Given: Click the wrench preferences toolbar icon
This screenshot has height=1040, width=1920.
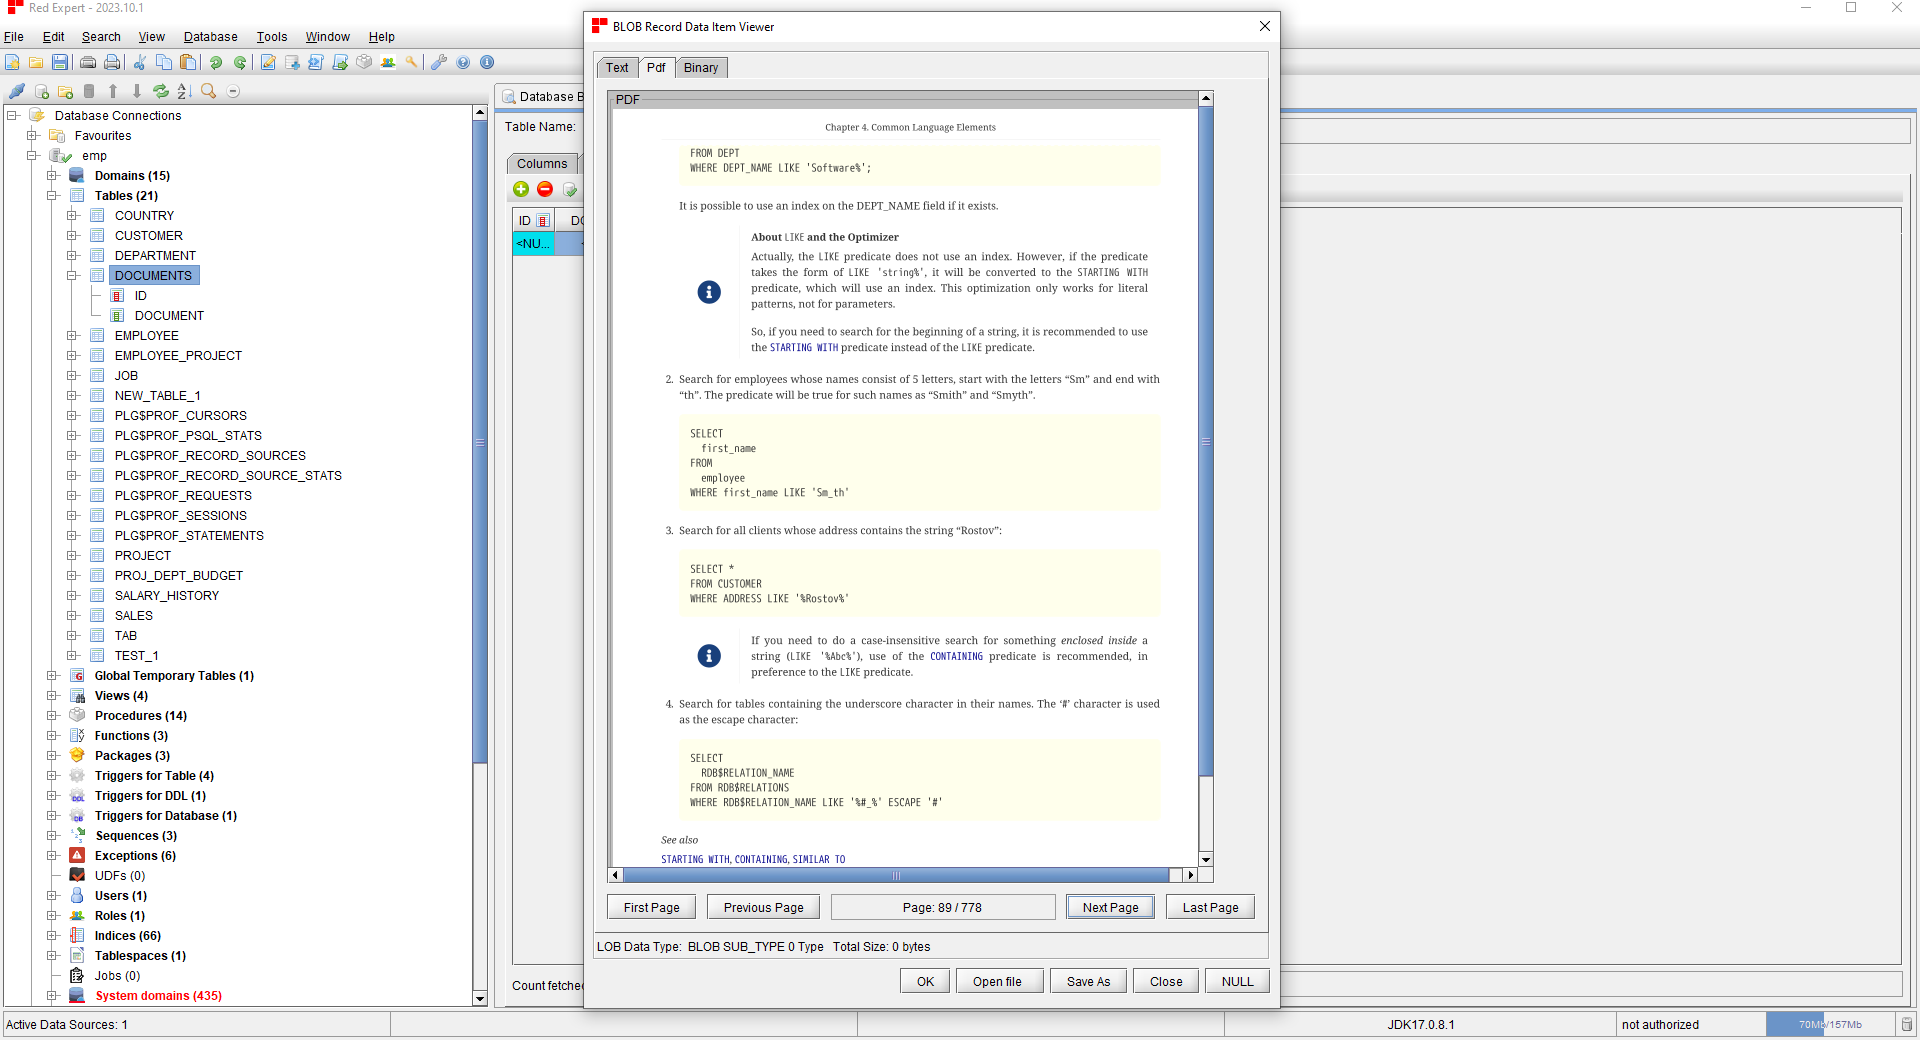Looking at the screenshot, I should click(438, 62).
